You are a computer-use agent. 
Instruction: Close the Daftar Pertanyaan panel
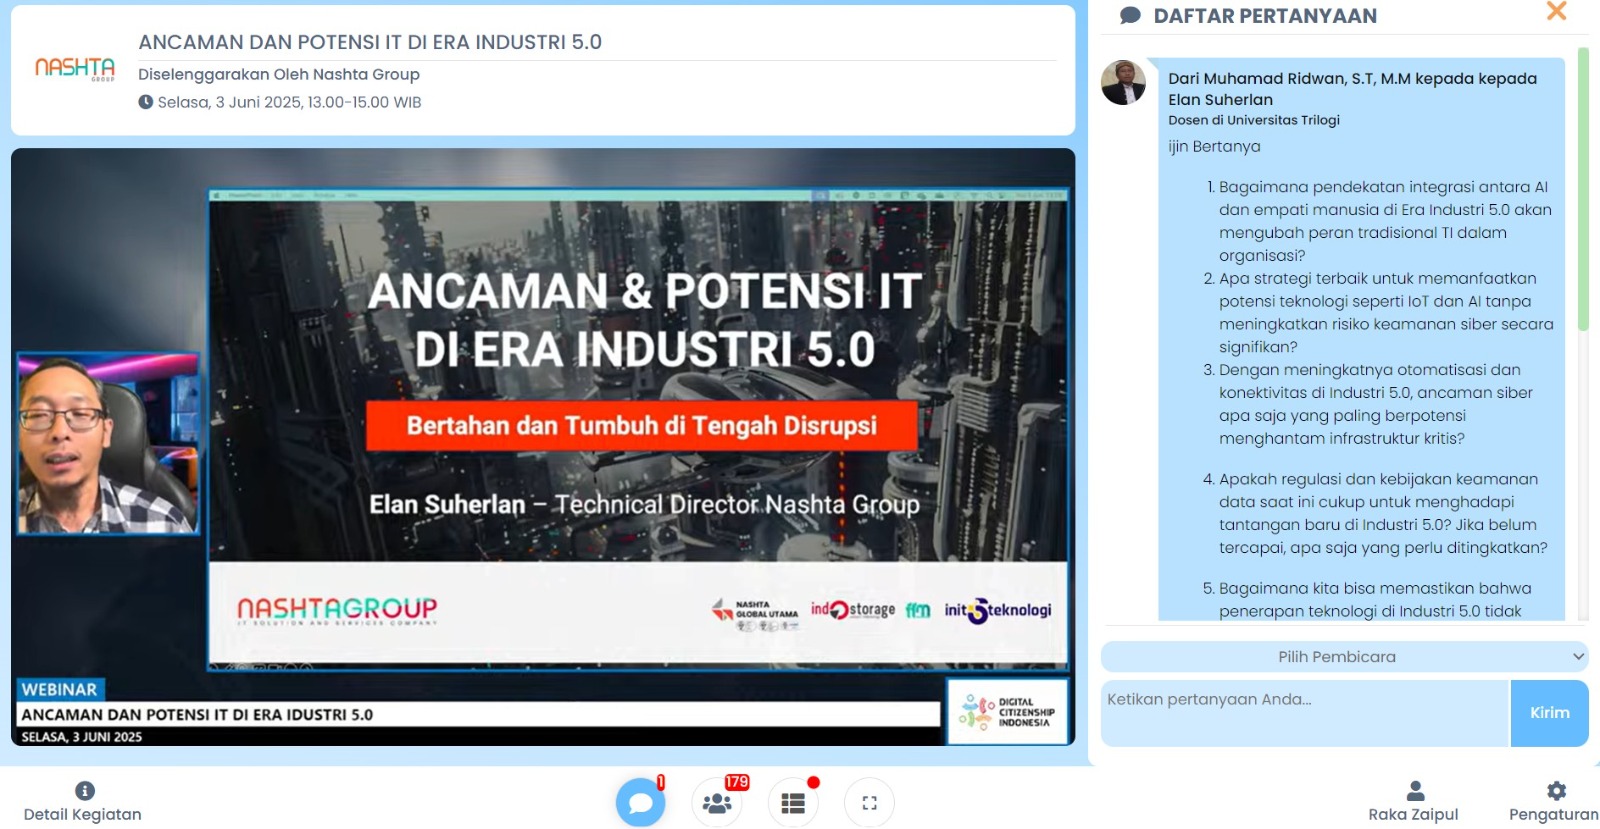coord(1556,12)
